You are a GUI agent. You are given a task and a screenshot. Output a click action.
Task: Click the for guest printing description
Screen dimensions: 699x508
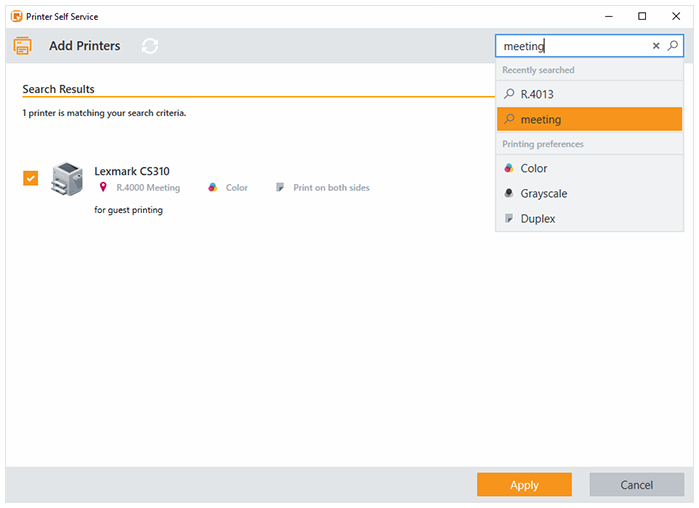[x=128, y=210]
